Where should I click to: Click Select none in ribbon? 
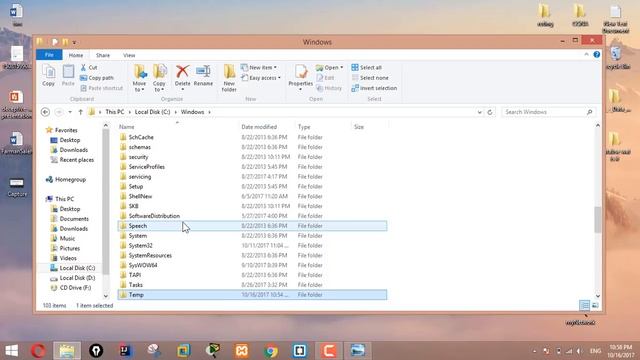point(370,78)
